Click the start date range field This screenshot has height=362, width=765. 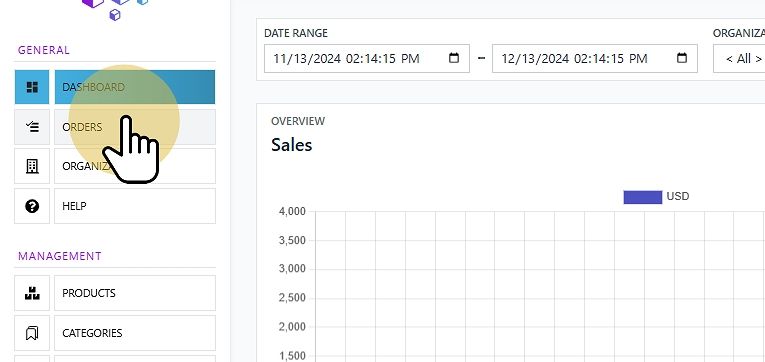coord(367,59)
